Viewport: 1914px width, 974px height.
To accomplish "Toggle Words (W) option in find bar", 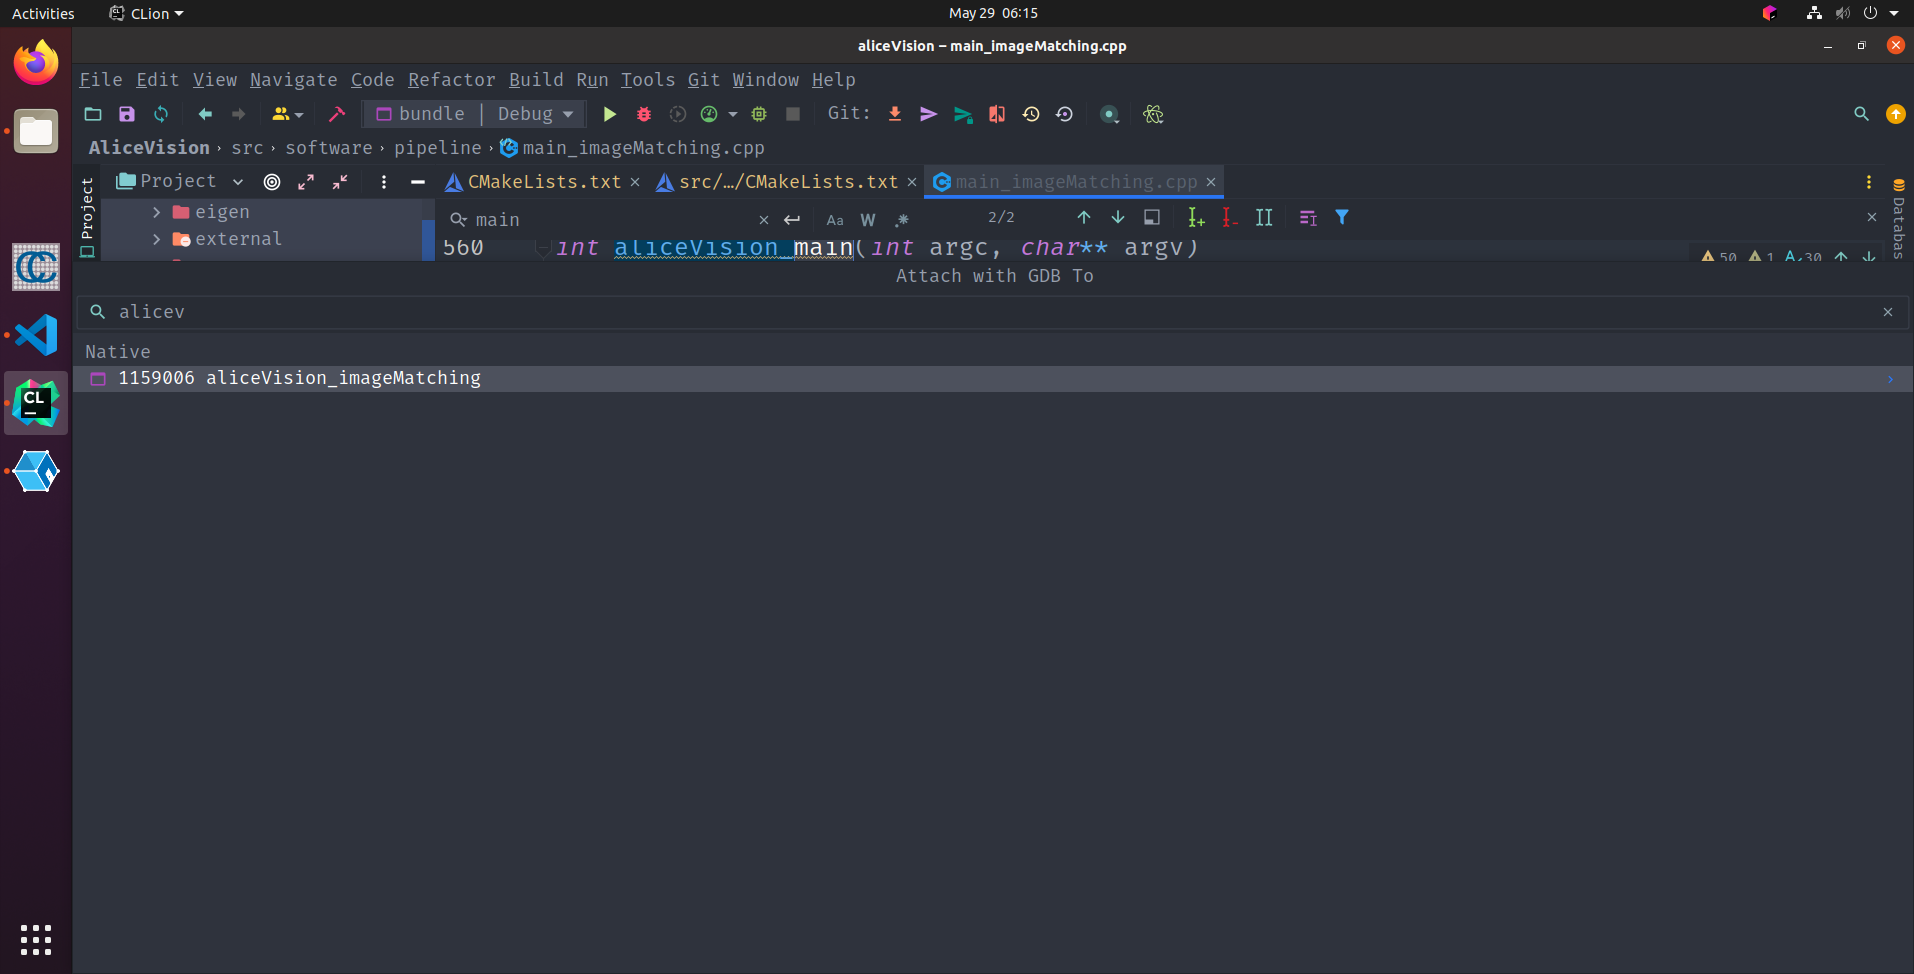I will point(868,220).
